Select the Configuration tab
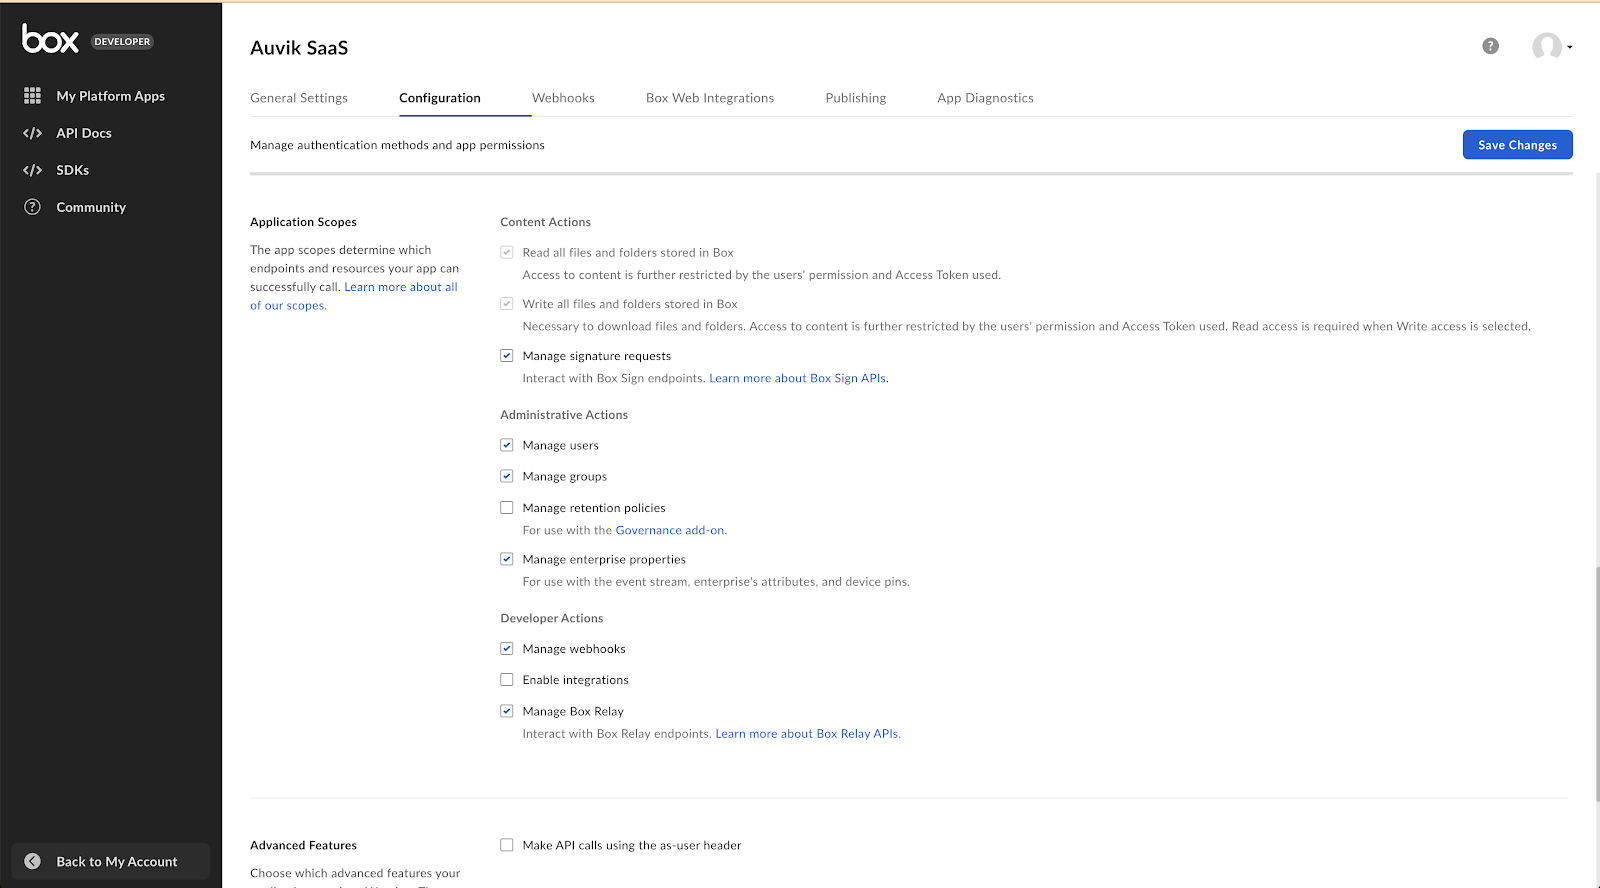Image resolution: width=1600 pixels, height=888 pixels. (440, 98)
